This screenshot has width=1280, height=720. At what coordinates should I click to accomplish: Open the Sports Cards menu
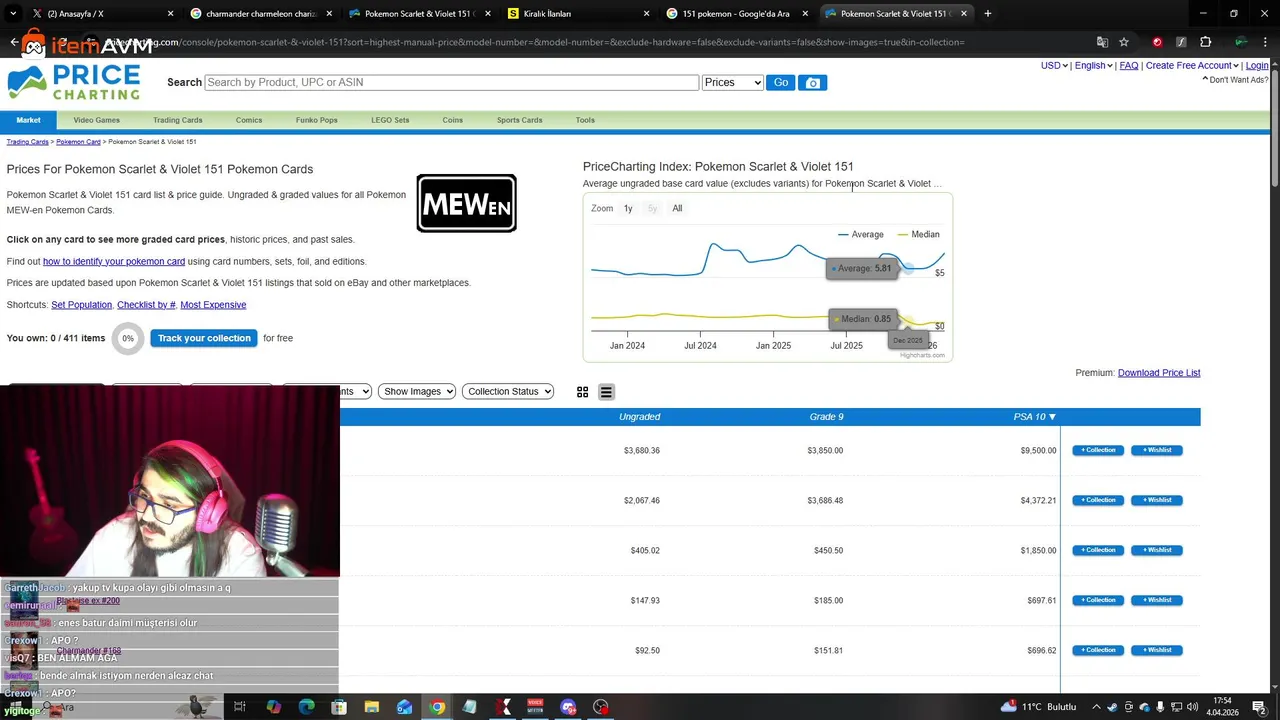[519, 120]
